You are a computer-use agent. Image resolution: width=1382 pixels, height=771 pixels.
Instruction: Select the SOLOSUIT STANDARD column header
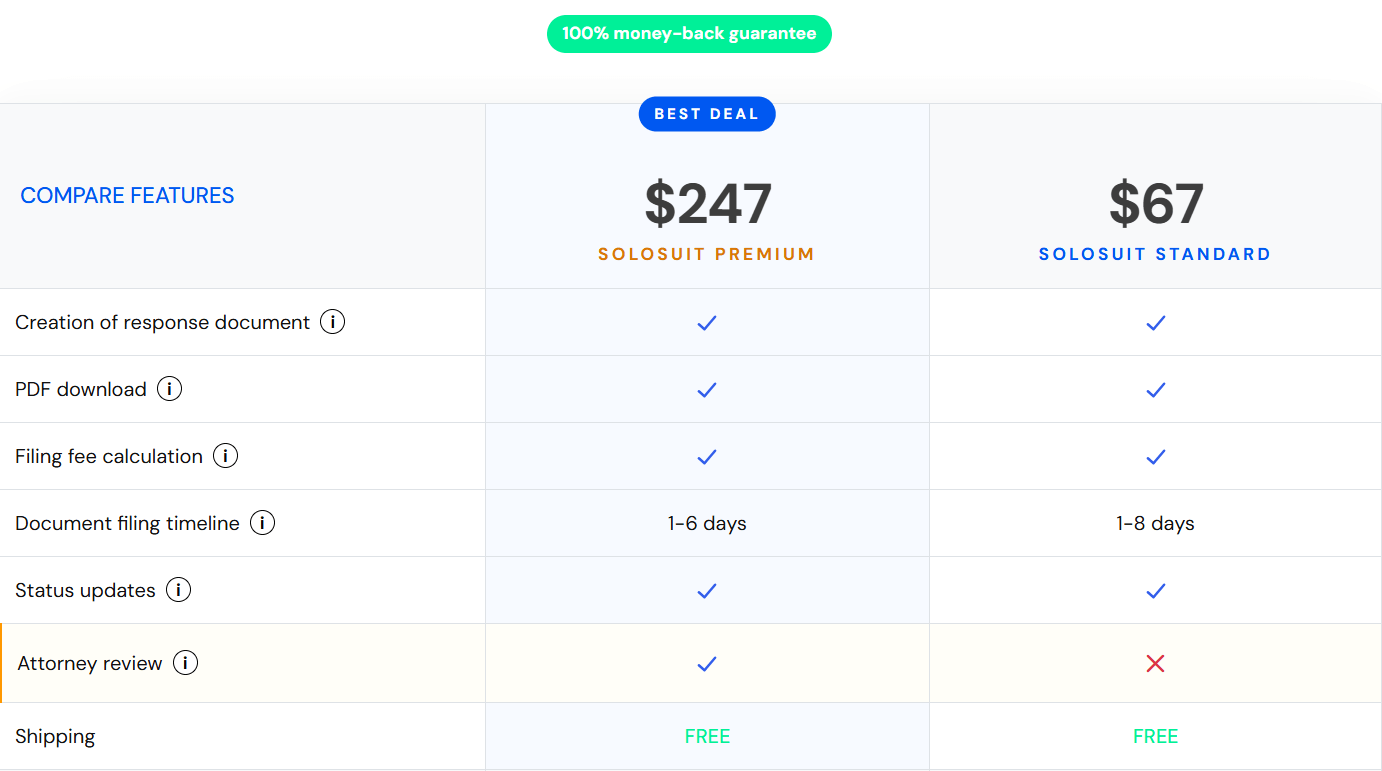click(x=1155, y=253)
